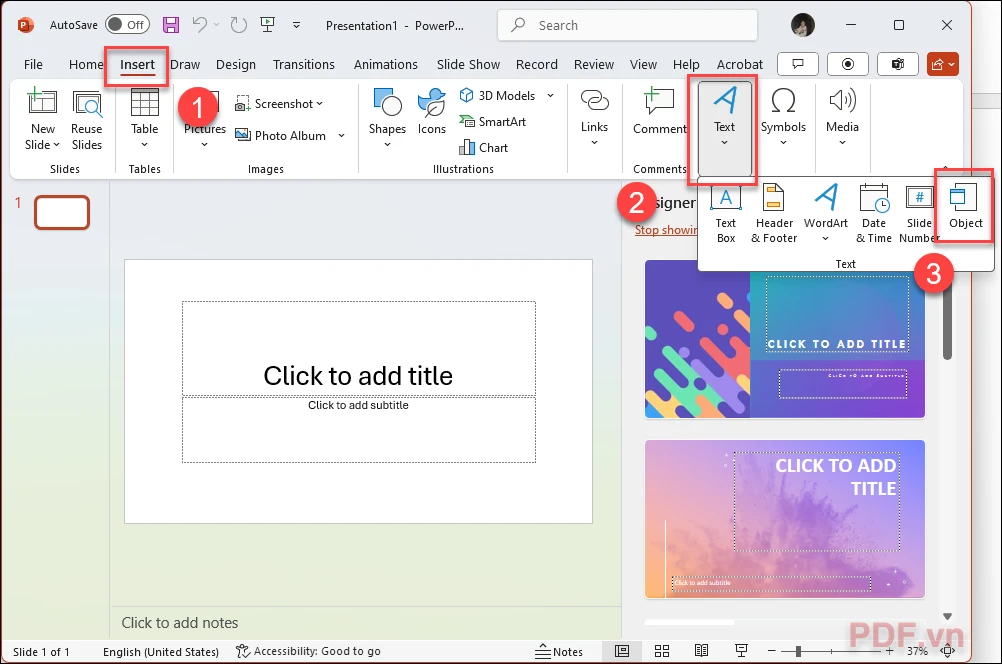Open the Animations tab
Image resolution: width=1002 pixels, height=664 pixels.
click(385, 65)
